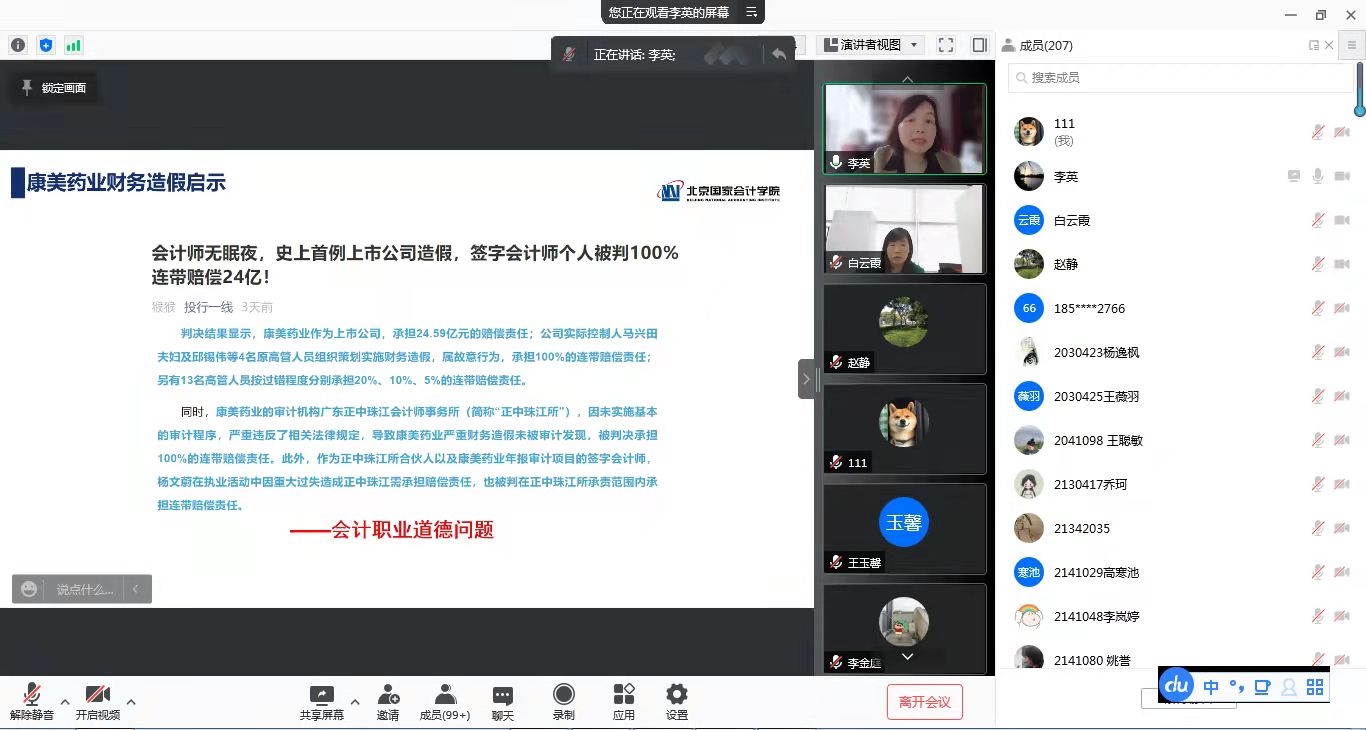
Task: Open the hamburger menu in members panel
Action: 1352,45
